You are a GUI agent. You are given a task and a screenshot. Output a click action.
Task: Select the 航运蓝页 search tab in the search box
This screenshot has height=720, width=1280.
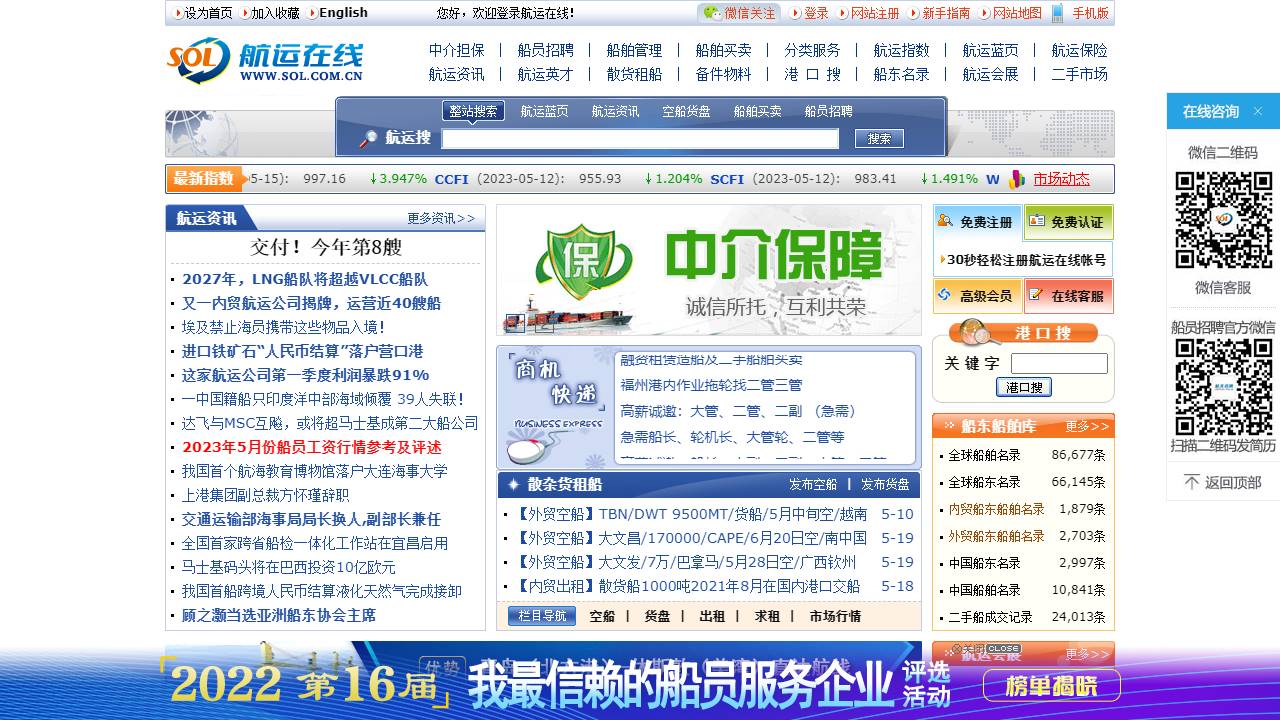point(544,112)
